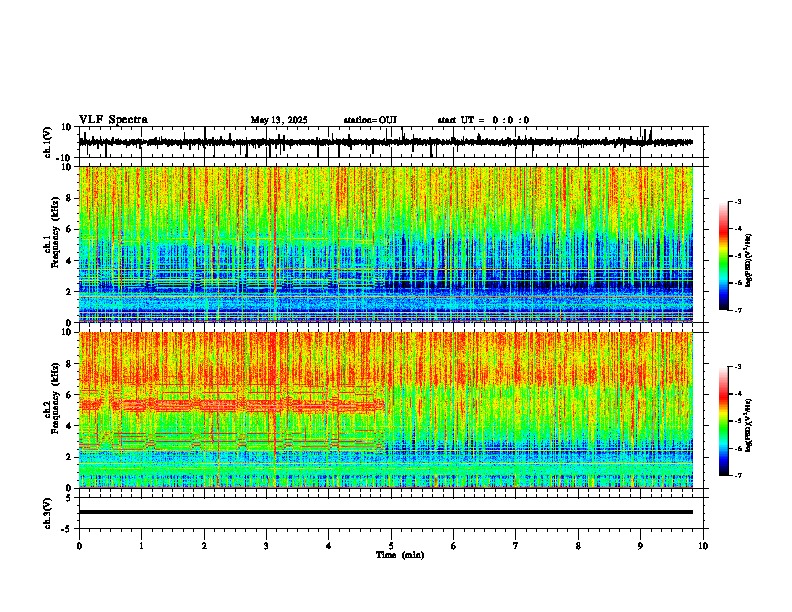Click the "8" tick on ch.1 frequency axis

[x=70, y=198]
